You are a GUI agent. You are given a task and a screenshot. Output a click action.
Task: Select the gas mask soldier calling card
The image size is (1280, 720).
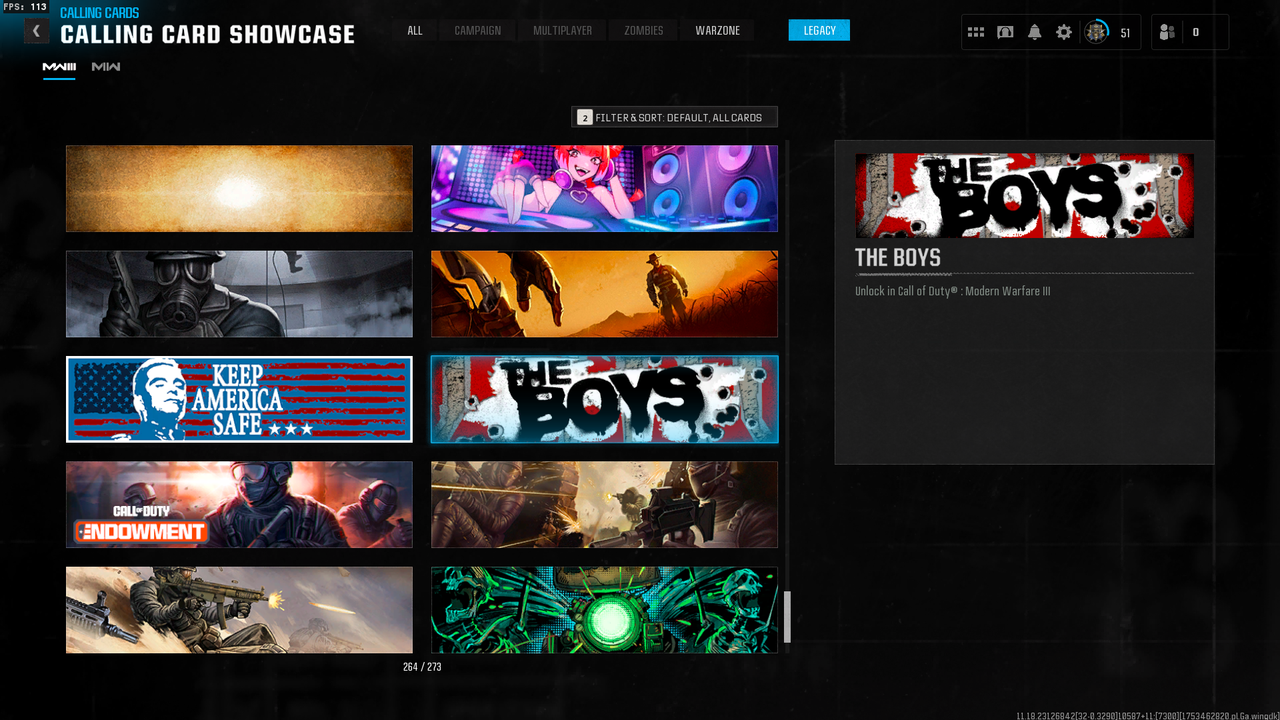[239, 294]
